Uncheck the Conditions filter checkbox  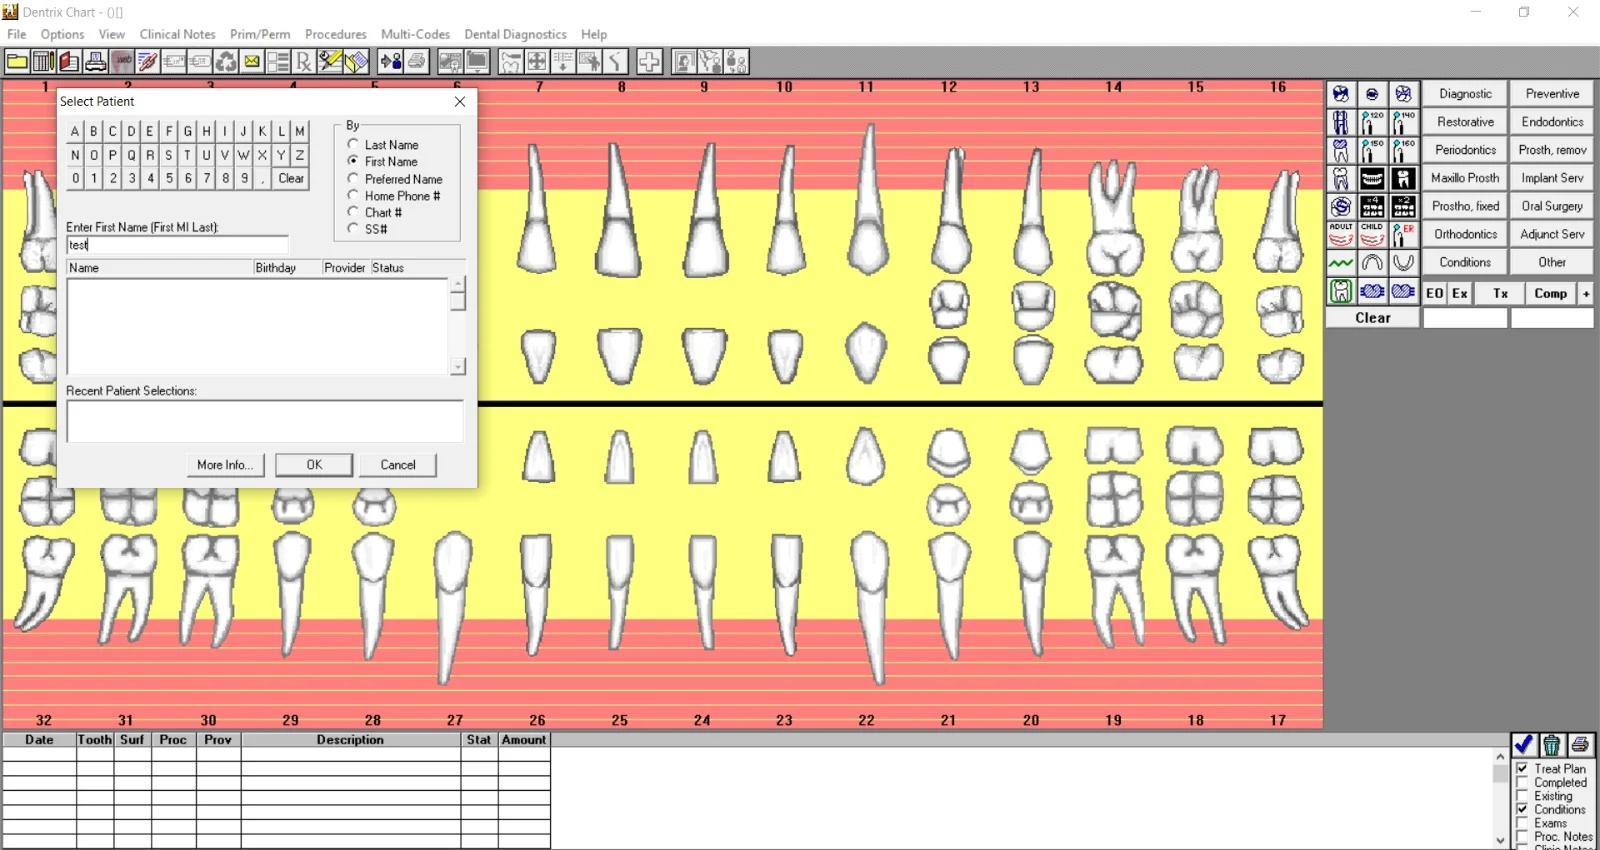(x=1522, y=809)
